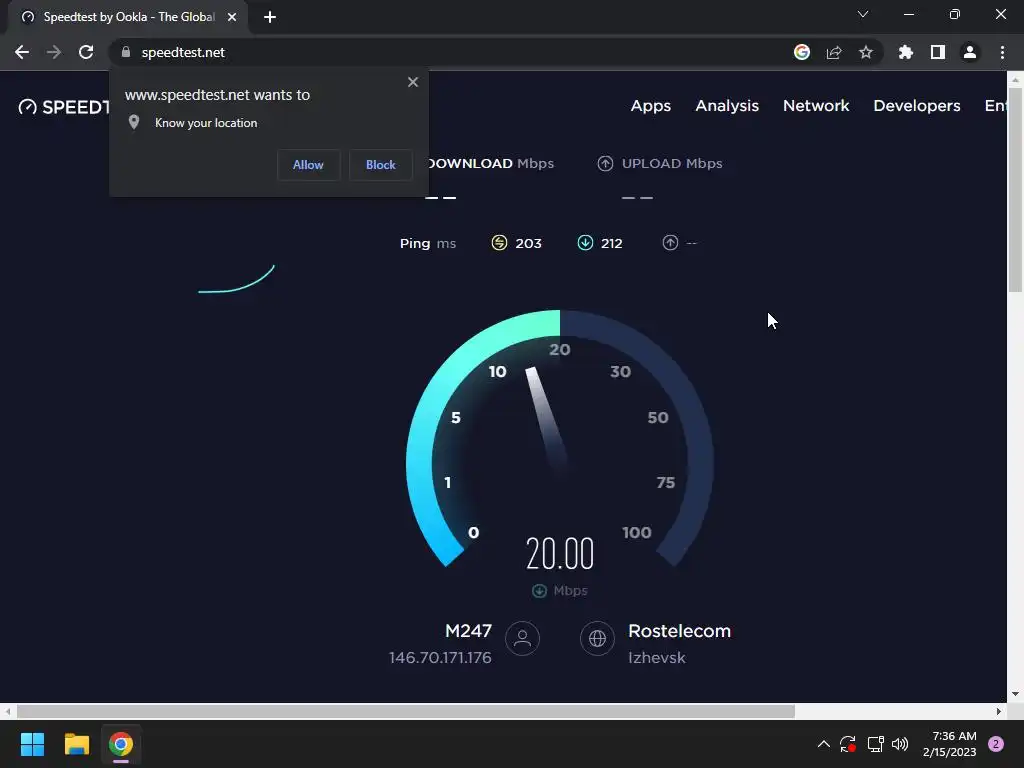This screenshot has height=768, width=1024.
Task: Open the Apps menu item
Action: [650, 106]
